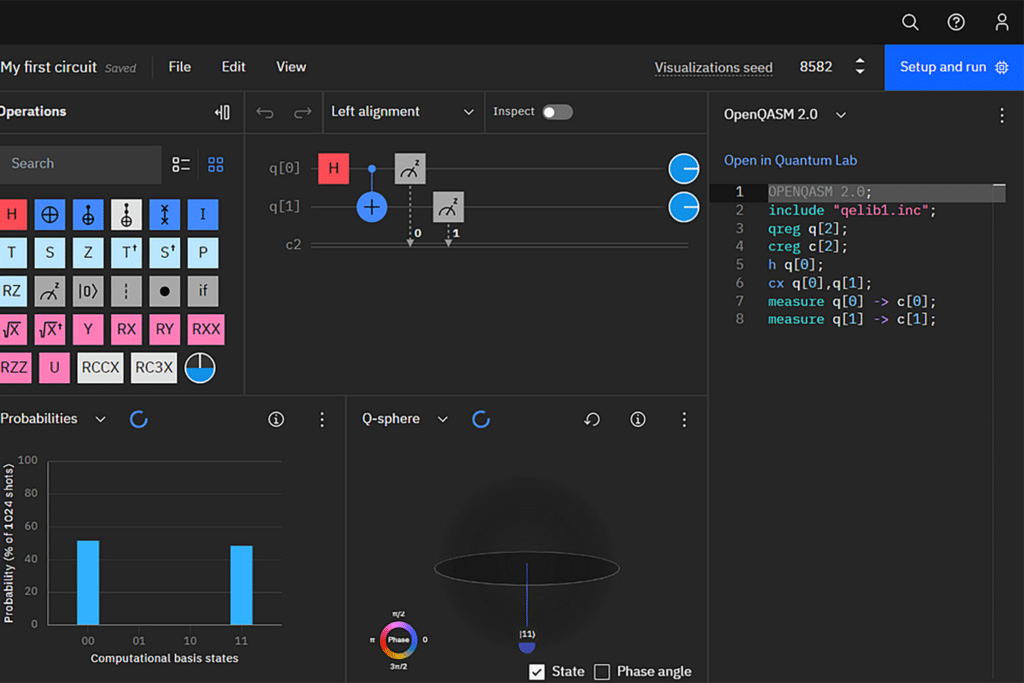The height and width of the screenshot is (683, 1024).
Task: Open the Q-sphere view dropdown
Action: pos(405,419)
